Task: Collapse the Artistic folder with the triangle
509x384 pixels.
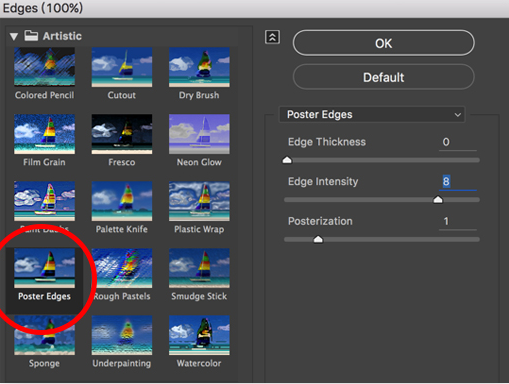Action: click(14, 36)
